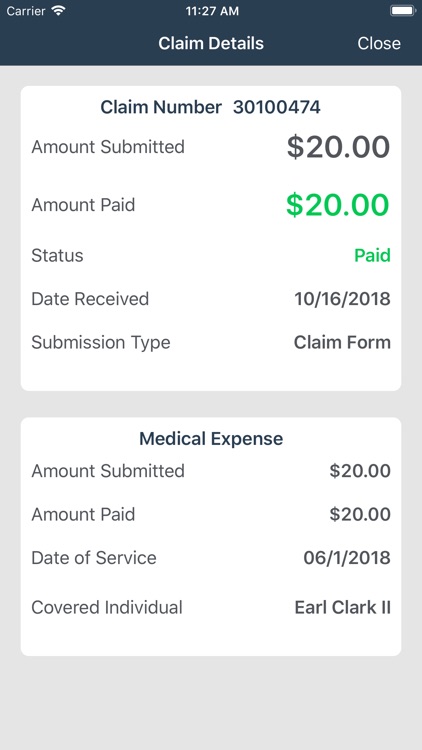This screenshot has height=750, width=422.
Task: Tap the Medical Expense section heading
Action: click(211, 439)
